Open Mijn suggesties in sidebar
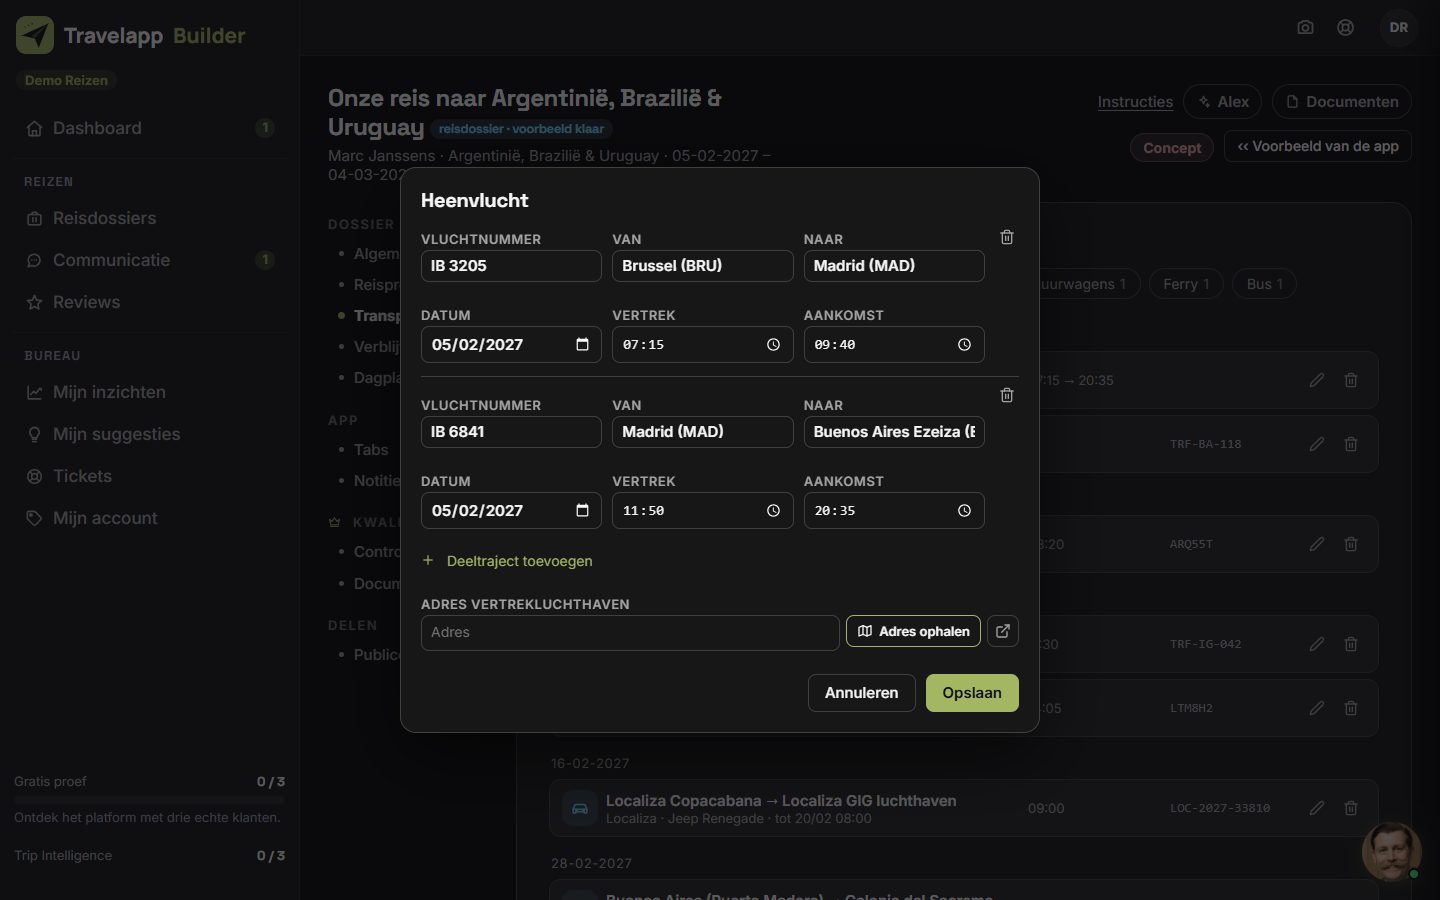 point(150,434)
